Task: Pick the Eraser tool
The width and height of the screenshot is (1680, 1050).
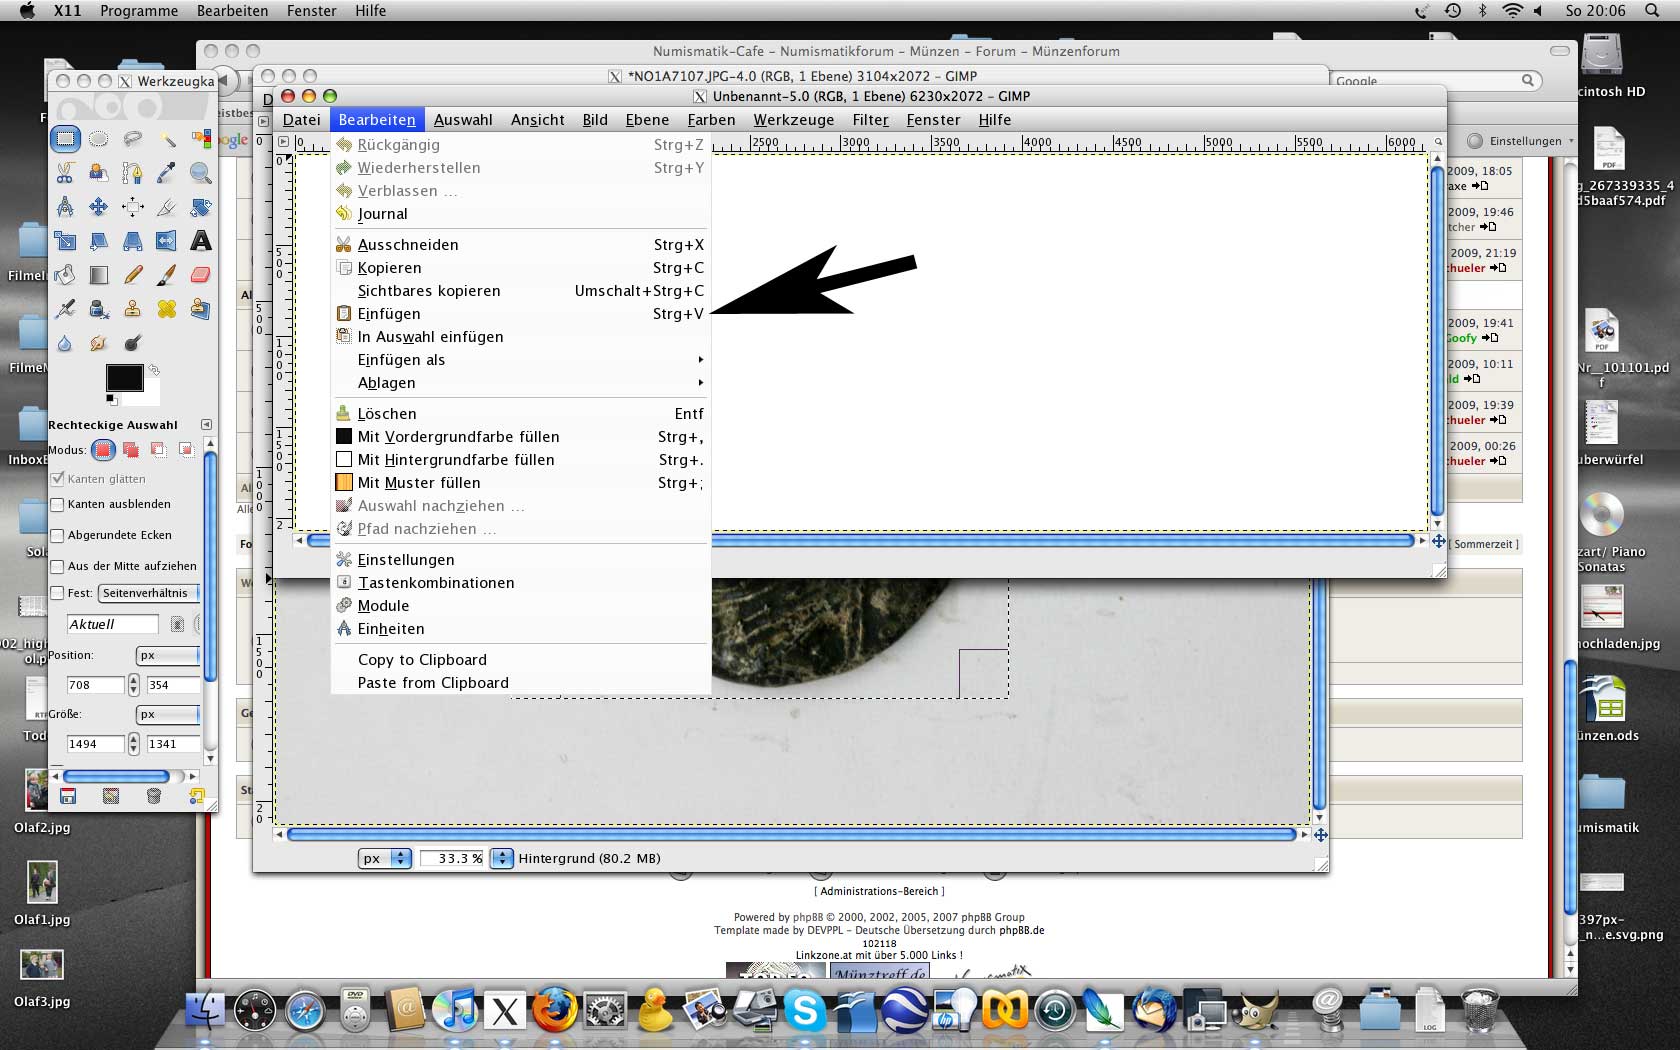Action: (x=200, y=275)
